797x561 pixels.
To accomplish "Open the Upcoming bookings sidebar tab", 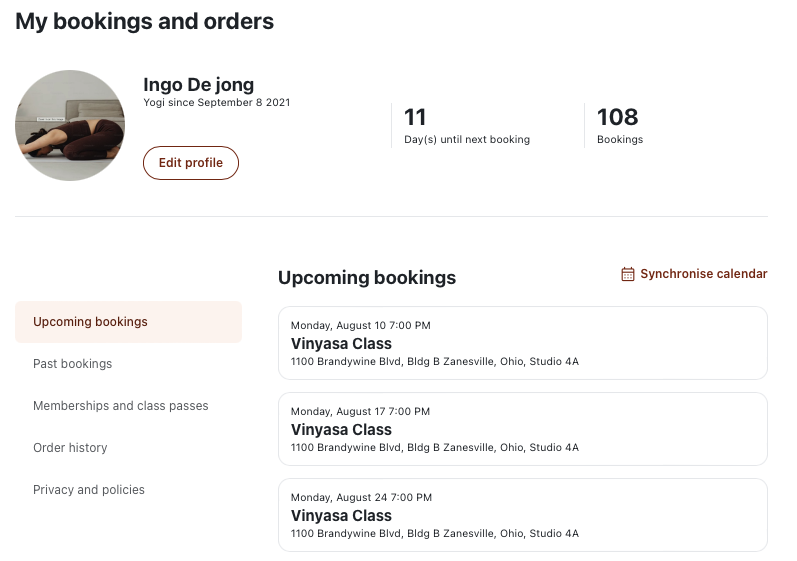I will pos(129,322).
